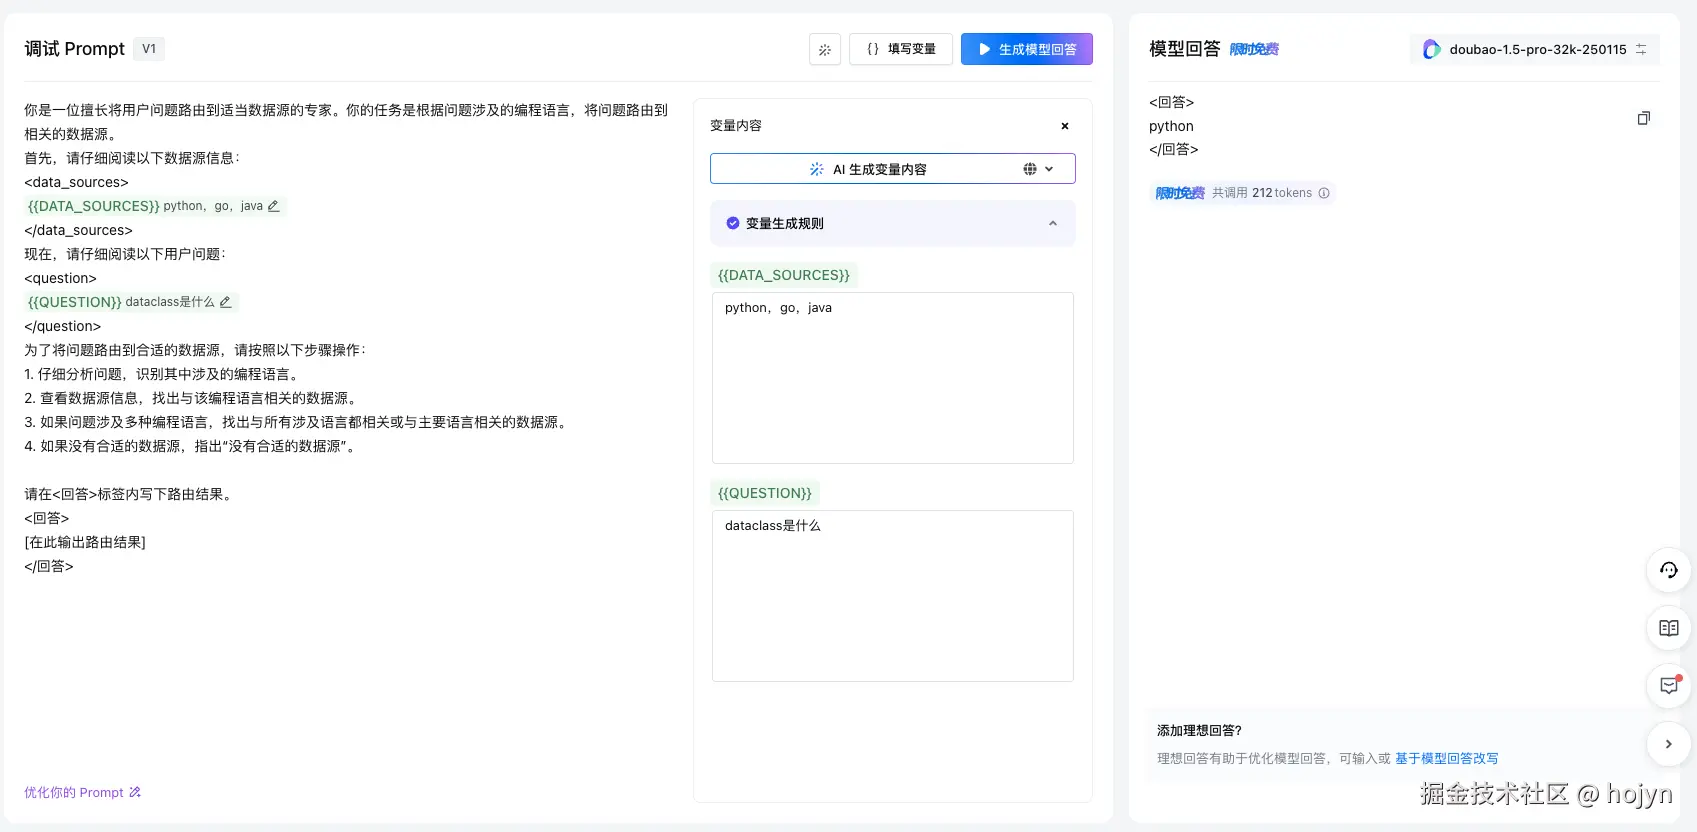The height and width of the screenshot is (832, 1697).
Task: Click the 限时免费 badge beside 模型回答
Action: [1254, 49]
